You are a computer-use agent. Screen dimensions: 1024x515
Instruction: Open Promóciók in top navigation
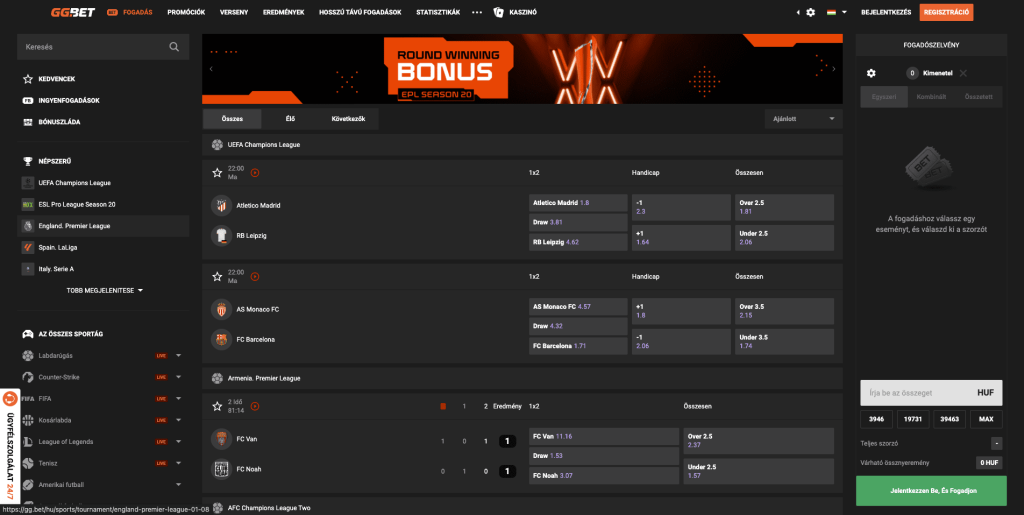point(186,13)
